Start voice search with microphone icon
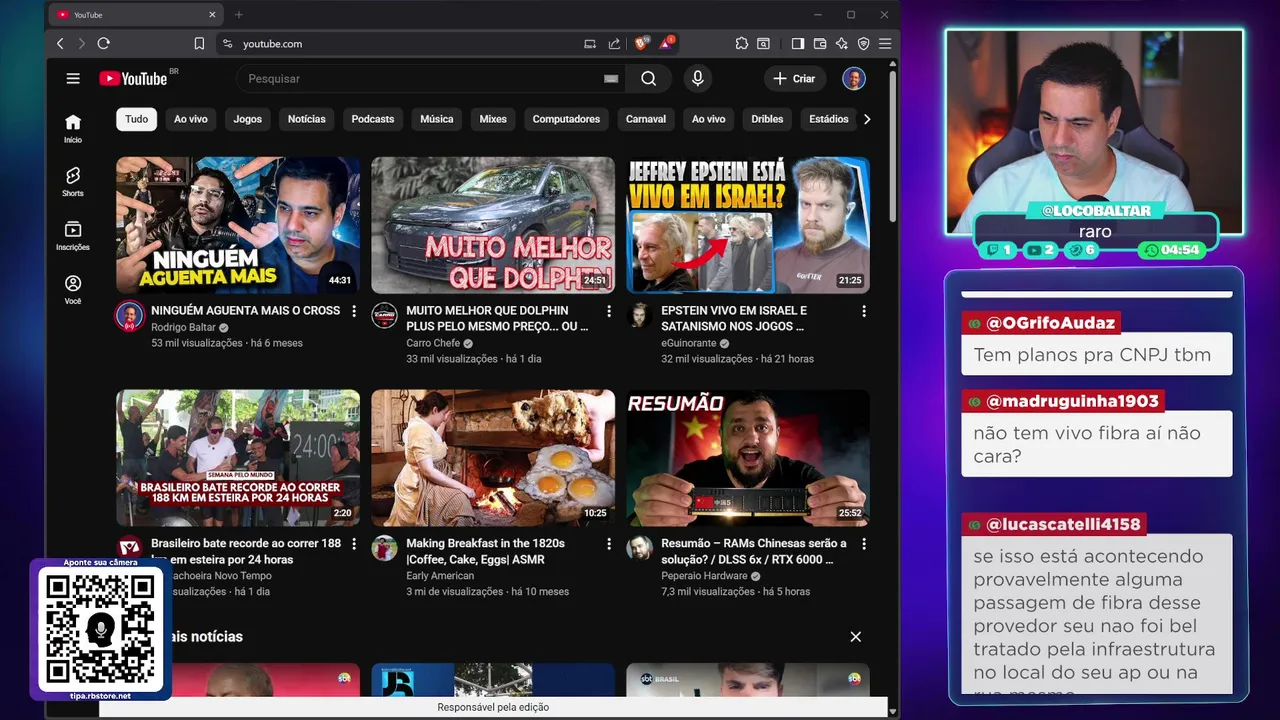The height and width of the screenshot is (720, 1280). [697, 79]
